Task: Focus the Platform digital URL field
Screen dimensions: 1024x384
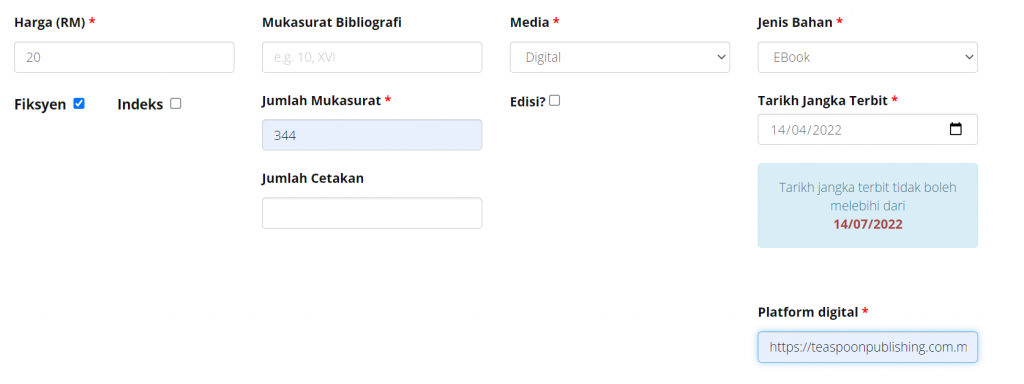Action: pos(867,347)
